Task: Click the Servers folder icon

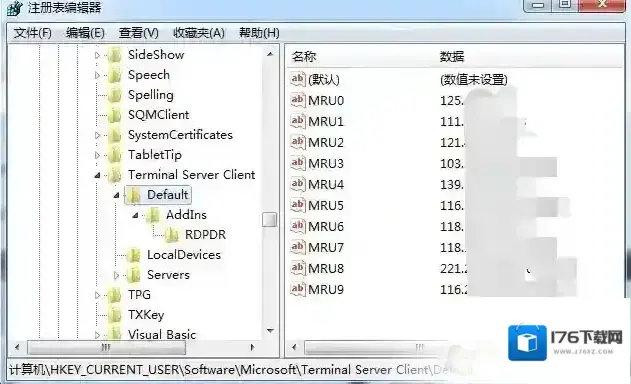Action: 134,275
